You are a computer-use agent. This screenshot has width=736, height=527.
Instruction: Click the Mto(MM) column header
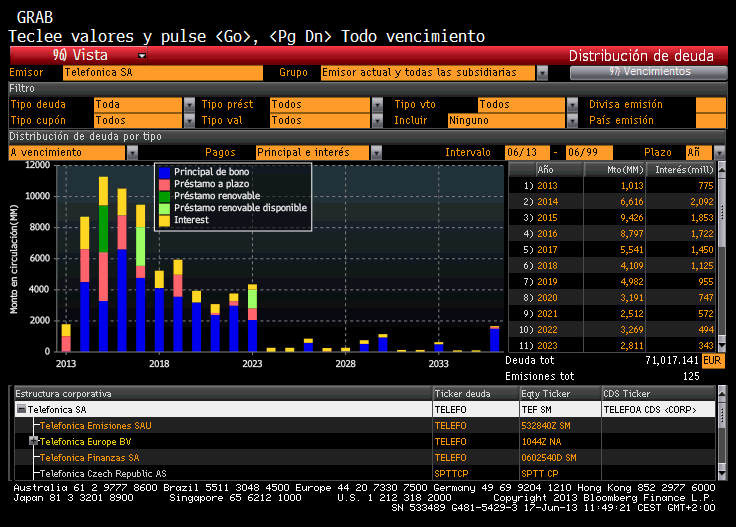pyautogui.click(x=624, y=169)
